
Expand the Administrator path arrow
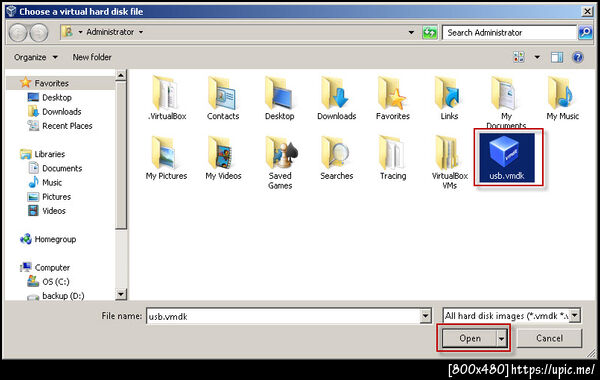141,32
